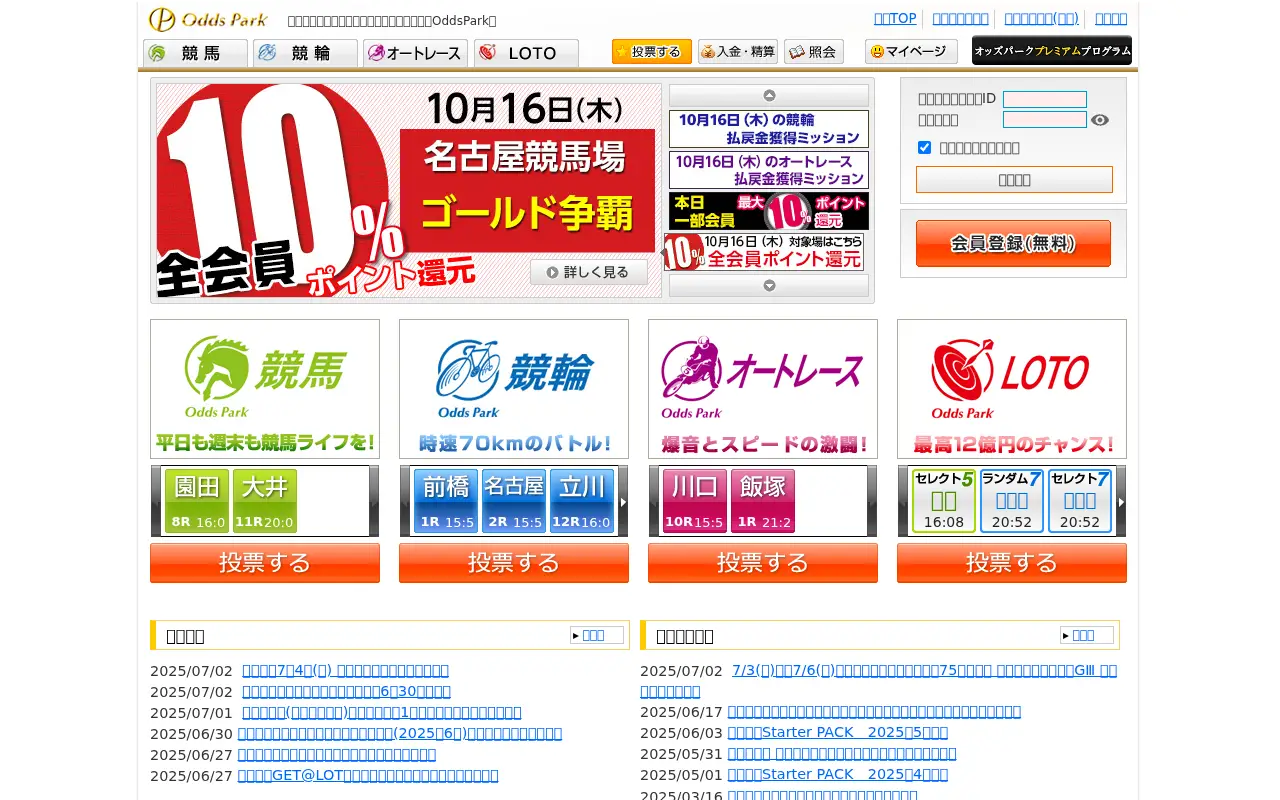Focus the ID input field
Image resolution: width=1280 pixels, height=800 pixels.
coord(1045,99)
